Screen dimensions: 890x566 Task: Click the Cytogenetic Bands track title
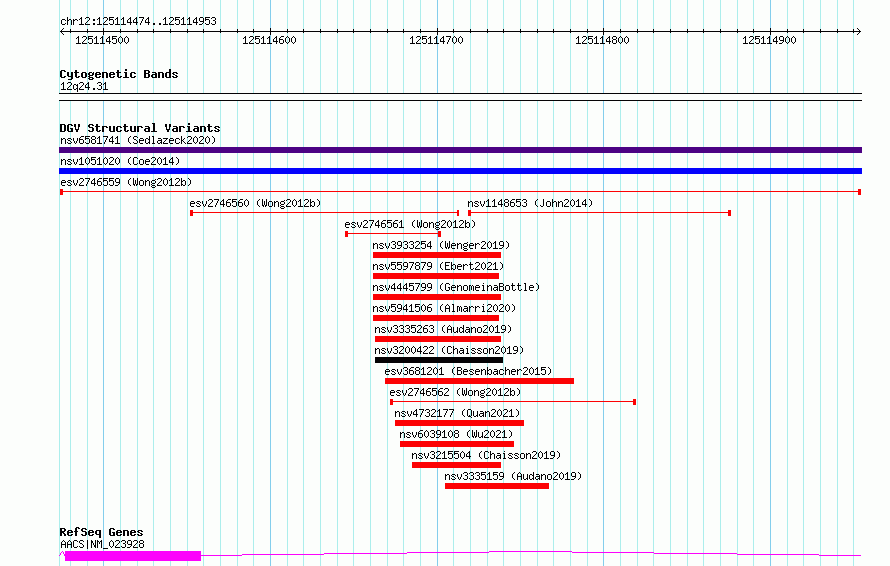click(x=119, y=74)
